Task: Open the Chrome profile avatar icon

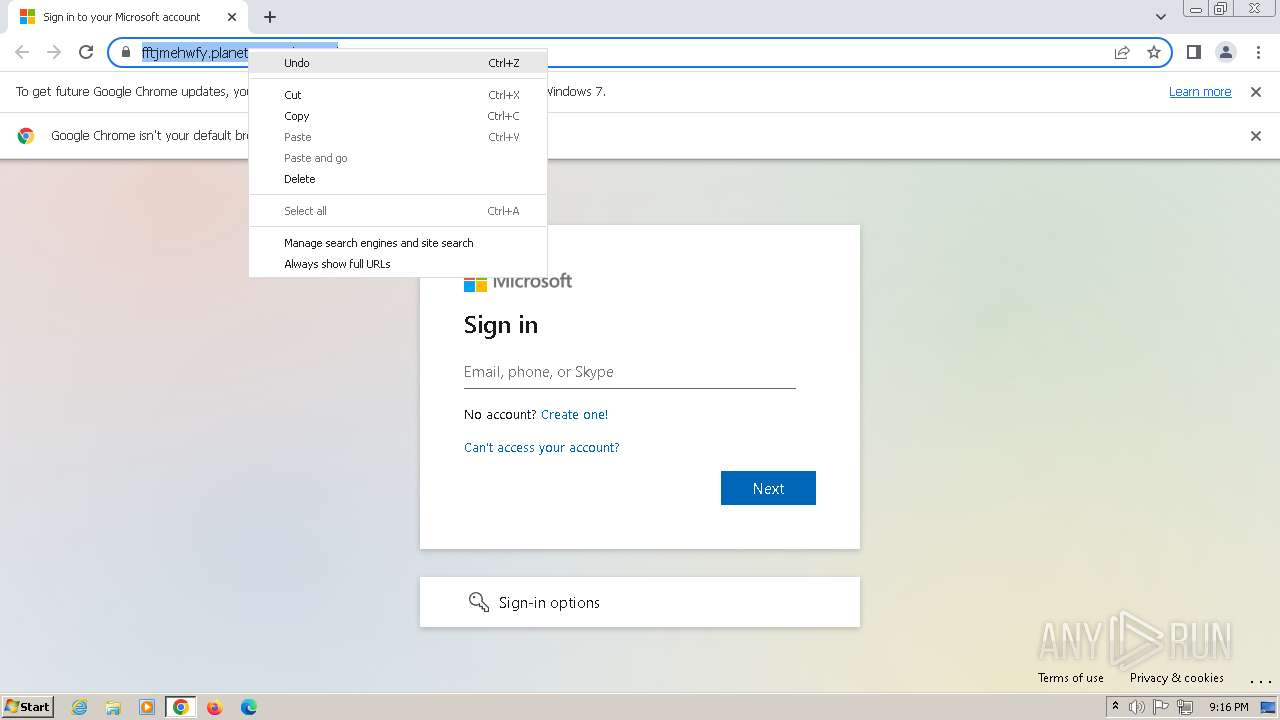Action: point(1225,52)
